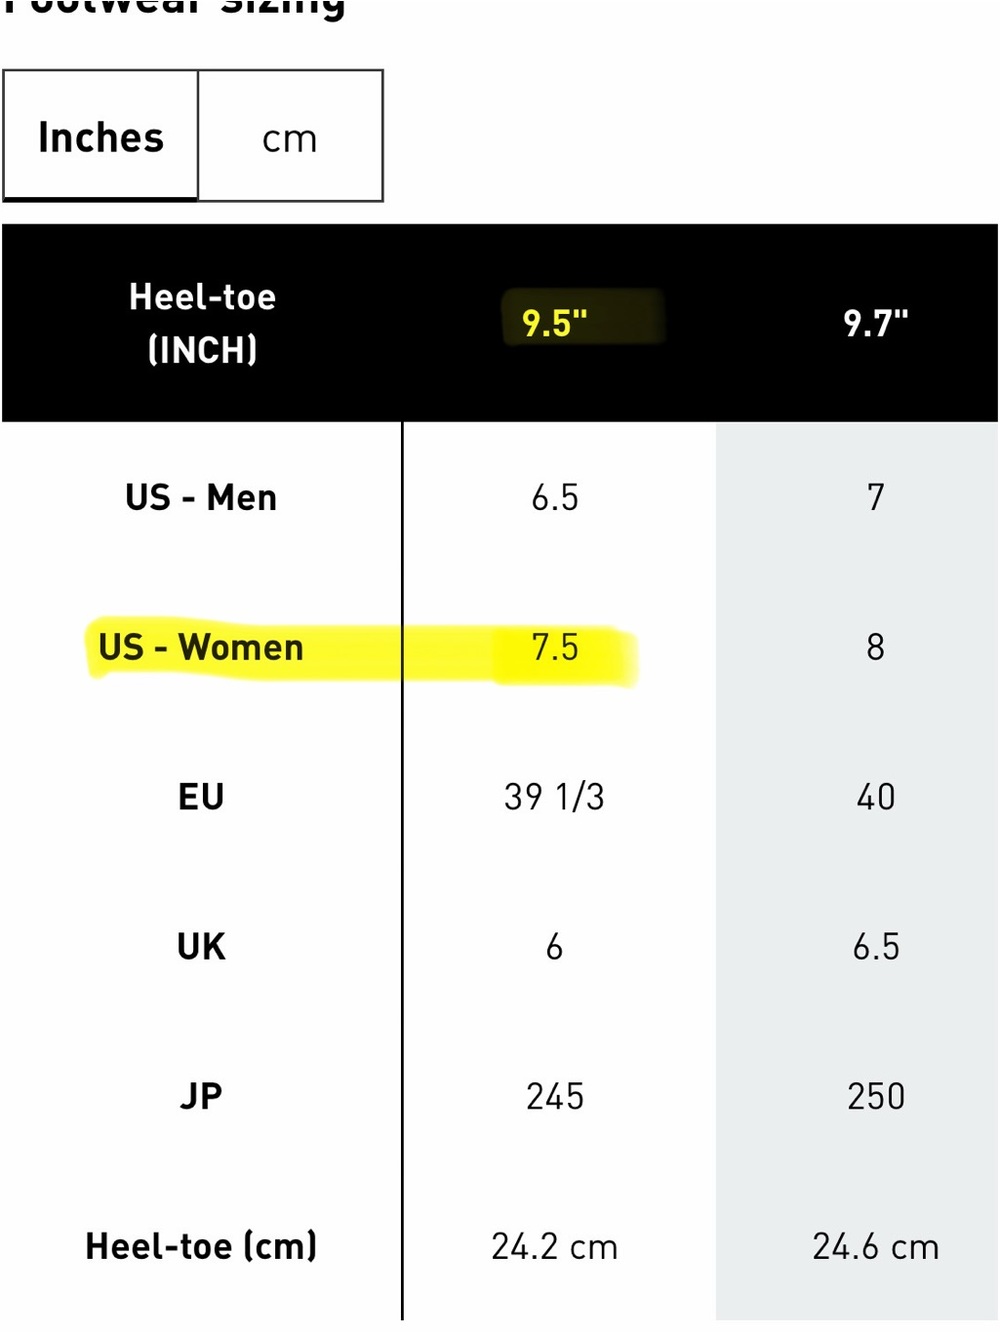Select EU size 39 1/3 cell
The width and height of the screenshot is (1000, 1333).
[555, 797]
